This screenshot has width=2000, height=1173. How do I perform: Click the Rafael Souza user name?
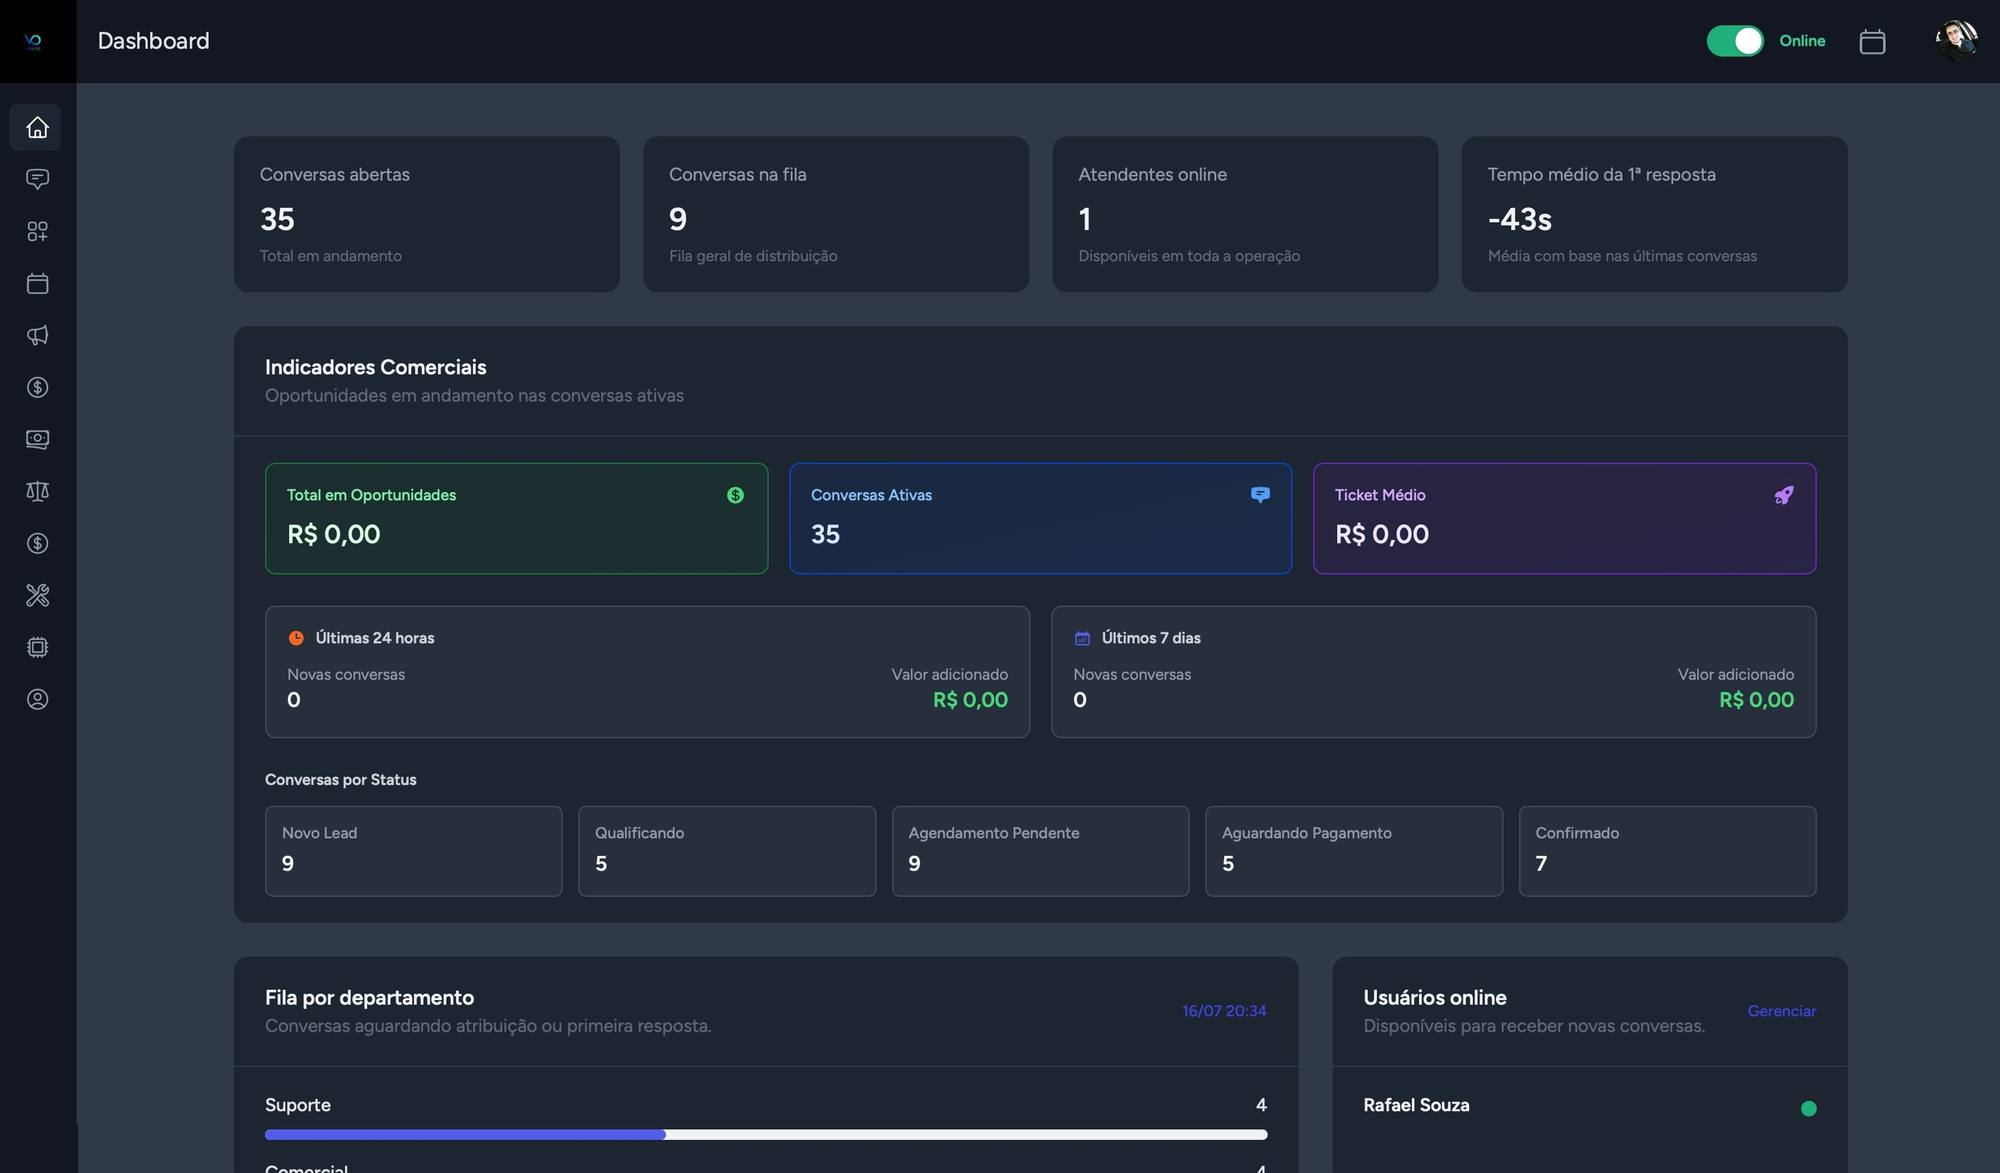coord(1416,1105)
